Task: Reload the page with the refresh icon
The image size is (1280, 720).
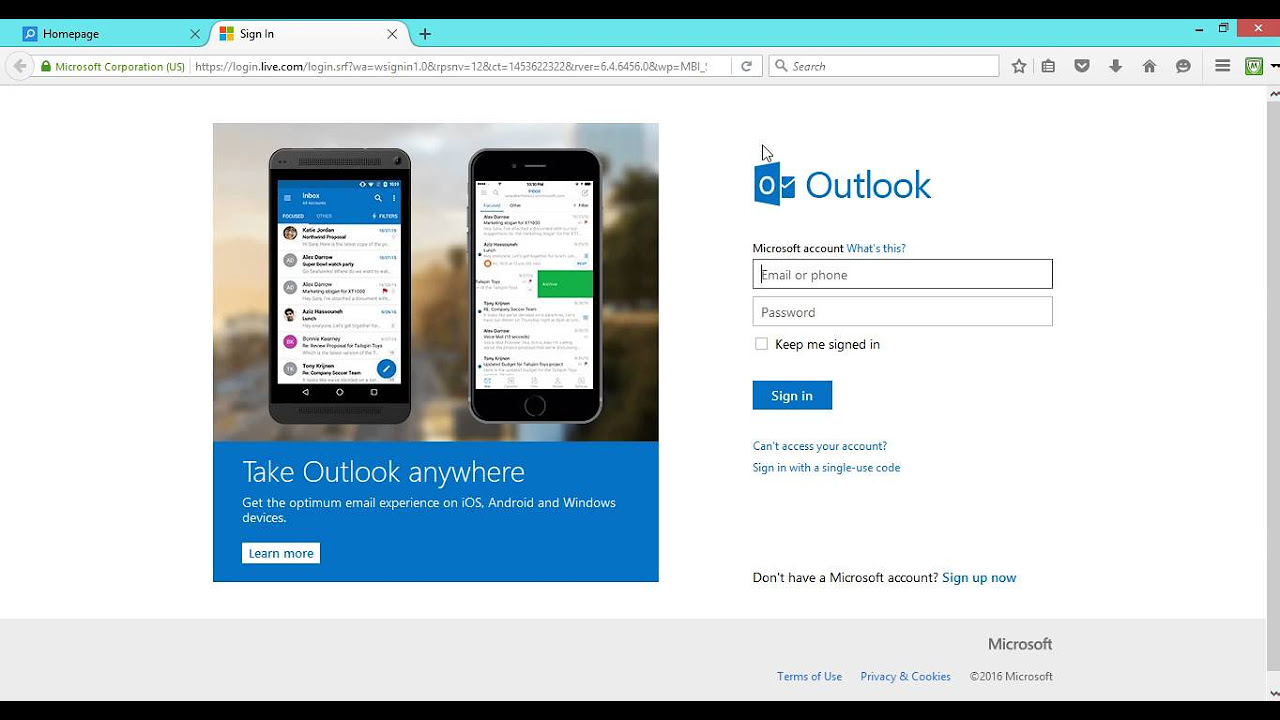Action: pos(746,66)
